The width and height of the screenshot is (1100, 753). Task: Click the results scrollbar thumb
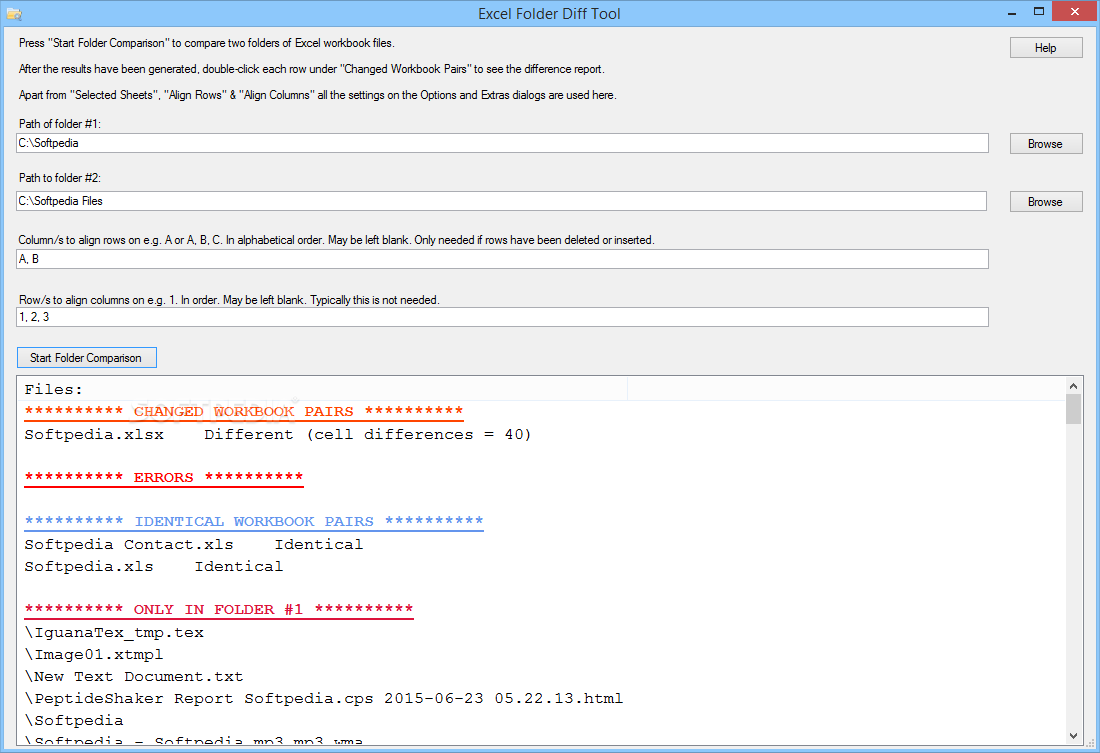[x=1073, y=409]
